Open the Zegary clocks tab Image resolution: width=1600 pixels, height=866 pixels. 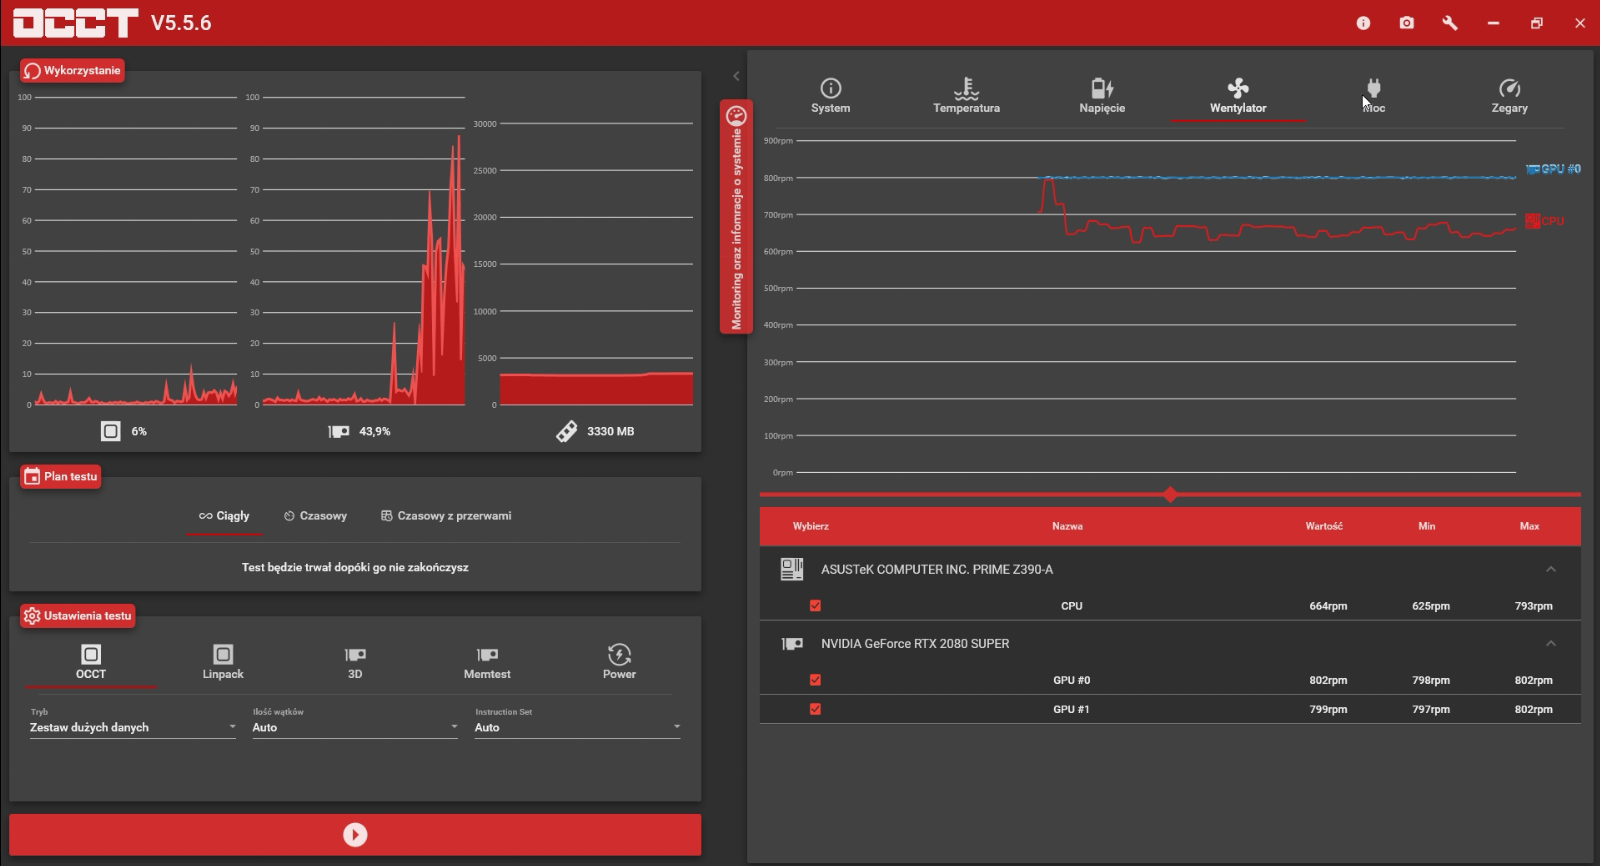pyautogui.click(x=1509, y=97)
